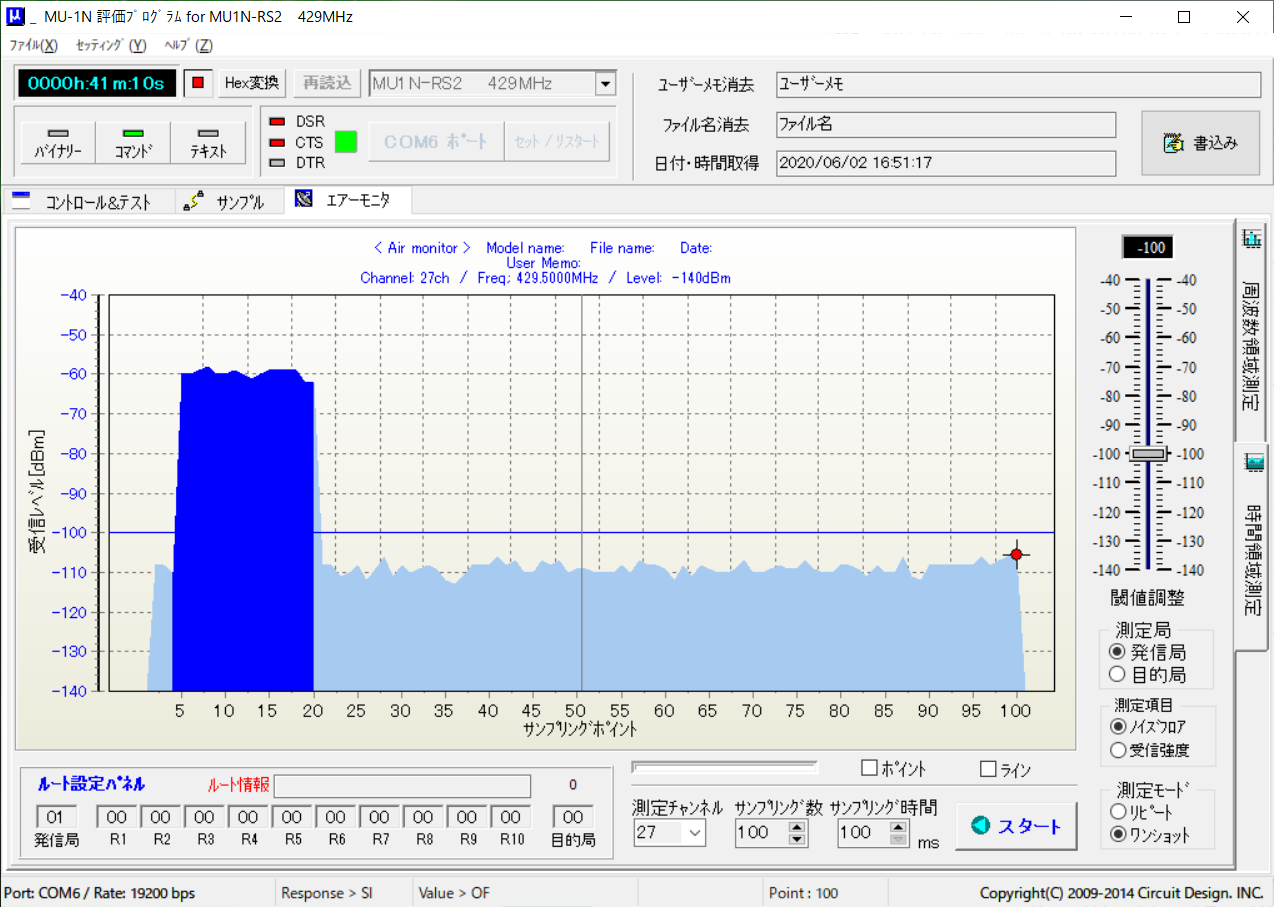Viewport: 1274px width, 907px height.
Task: Click the DTR gray indicator light
Action: (x=278, y=162)
